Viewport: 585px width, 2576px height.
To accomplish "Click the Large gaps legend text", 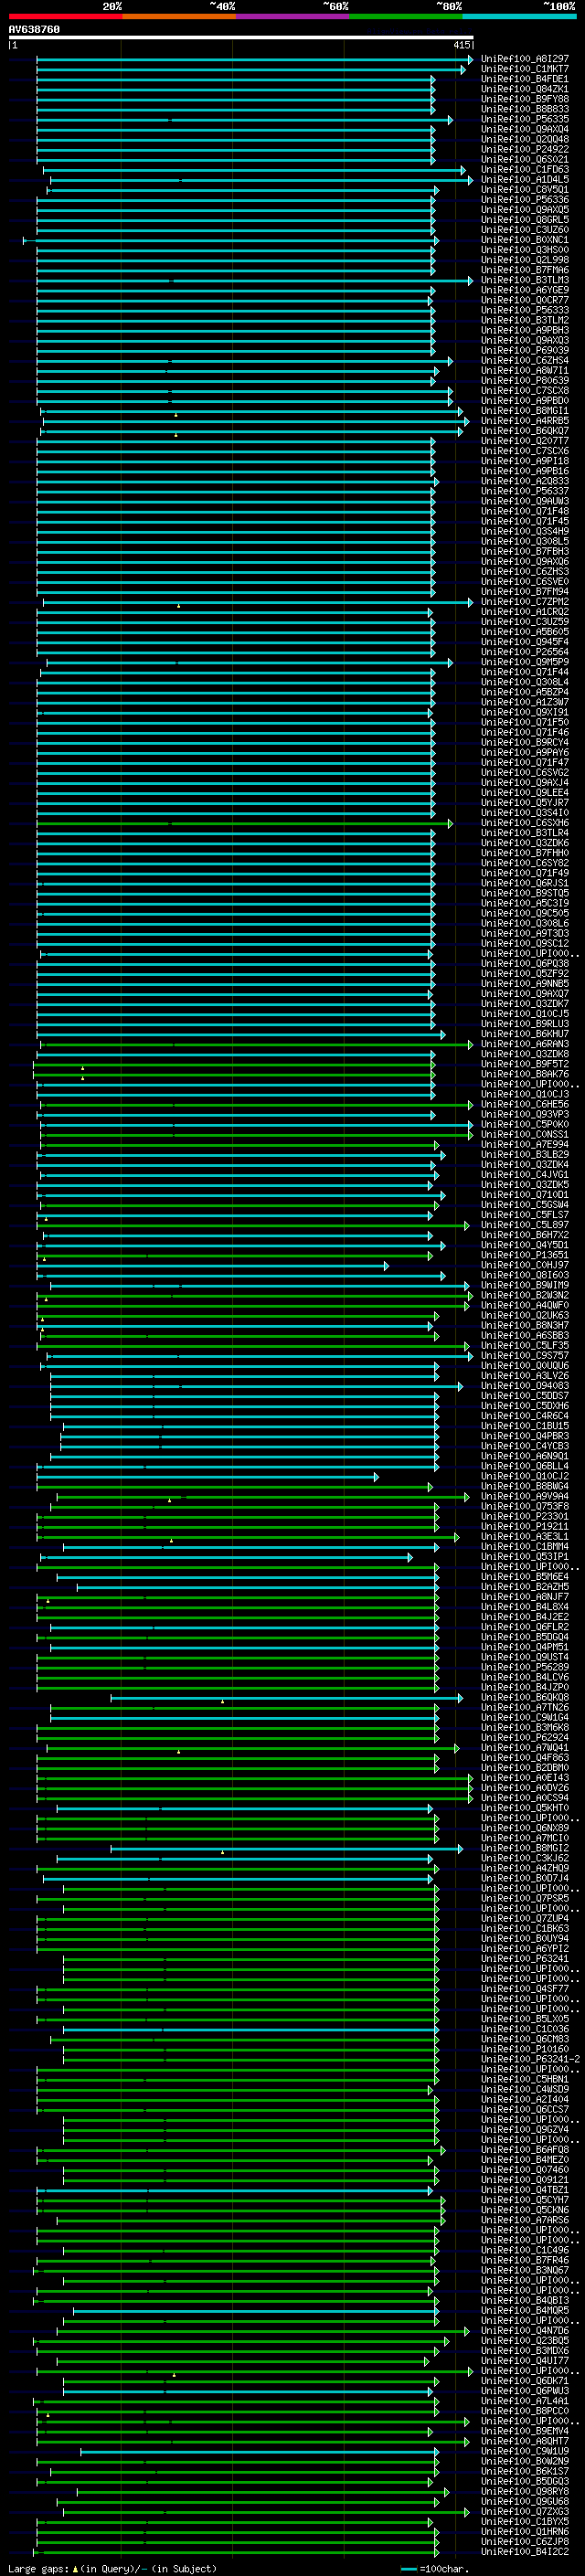I will click(x=112, y=2569).
